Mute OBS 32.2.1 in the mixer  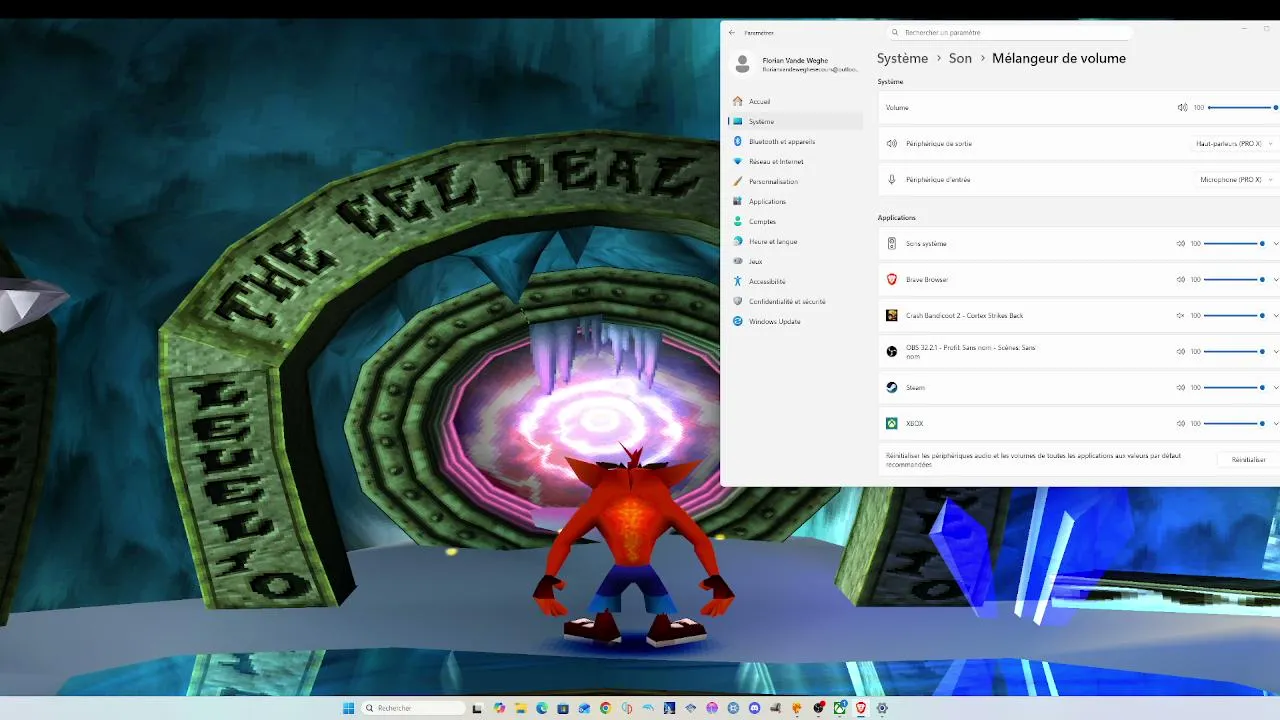pos(1181,351)
